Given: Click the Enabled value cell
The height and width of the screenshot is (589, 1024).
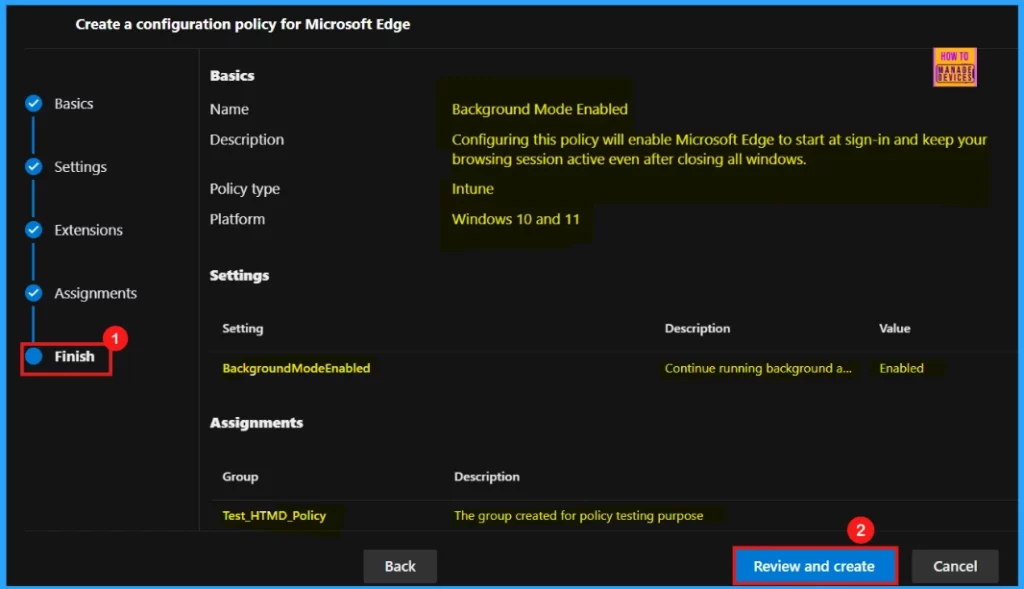Looking at the screenshot, I should 901,368.
